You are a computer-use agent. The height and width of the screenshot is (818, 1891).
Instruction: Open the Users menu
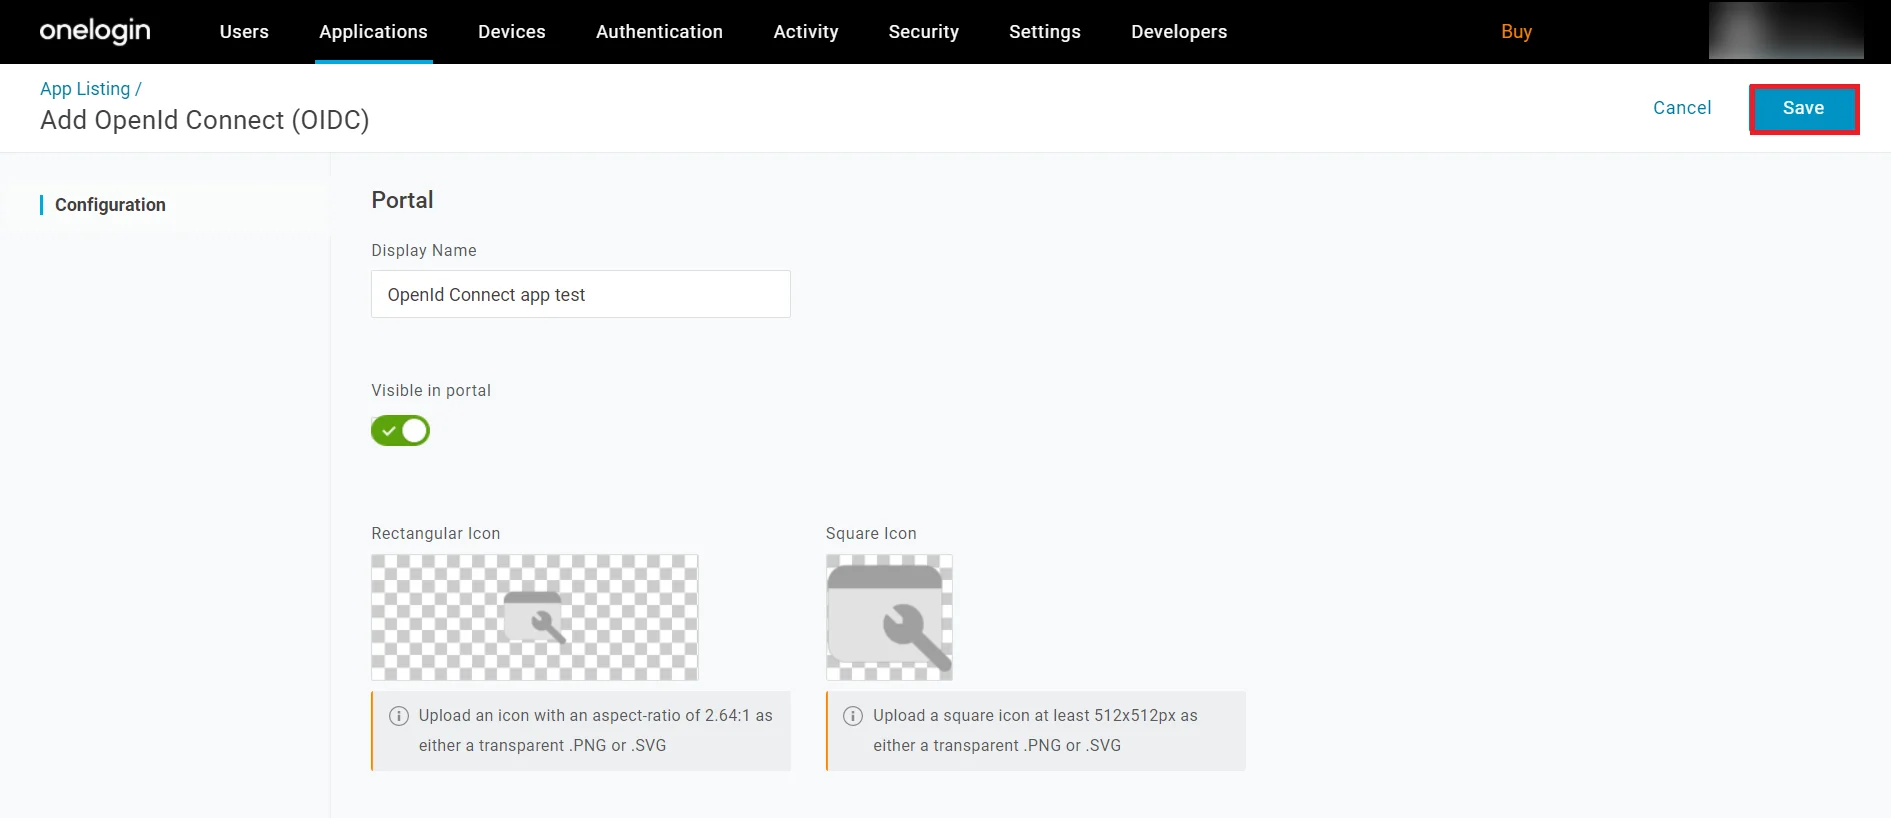click(x=244, y=32)
